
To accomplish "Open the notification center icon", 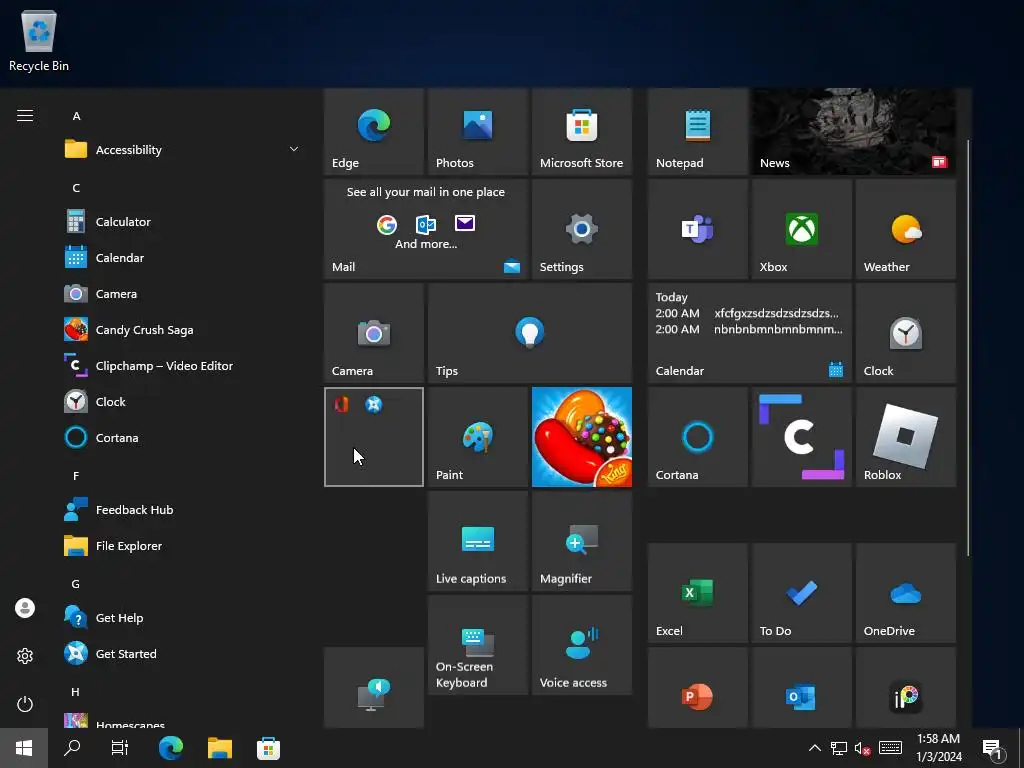I will 993,749.
